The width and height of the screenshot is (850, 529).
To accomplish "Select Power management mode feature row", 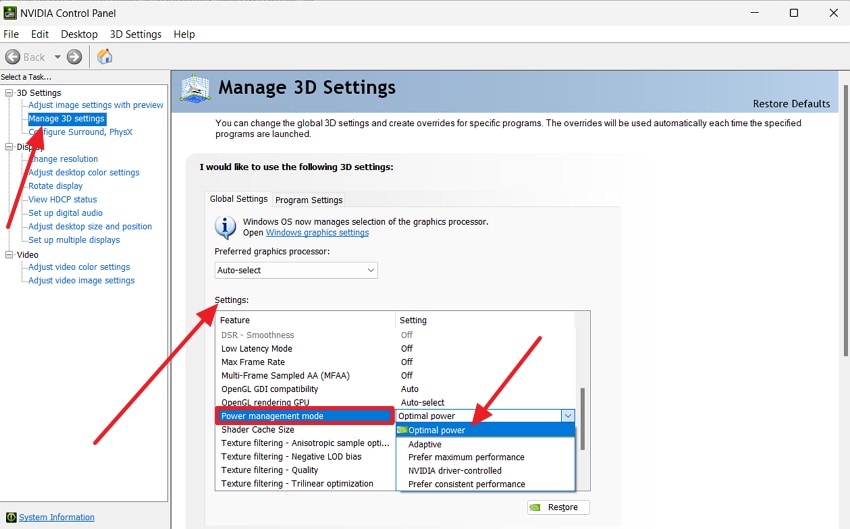I will pos(306,416).
